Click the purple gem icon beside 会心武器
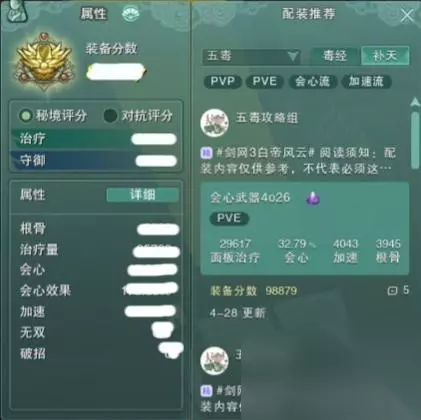The width and height of the screenshot is (421, 420). 313,198
